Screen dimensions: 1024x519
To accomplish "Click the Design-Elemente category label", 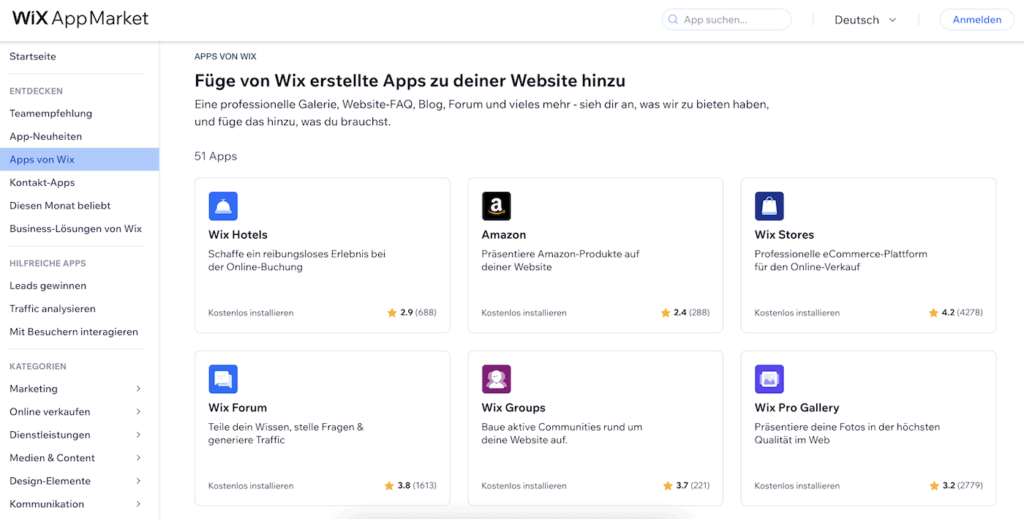I will 50,481.
